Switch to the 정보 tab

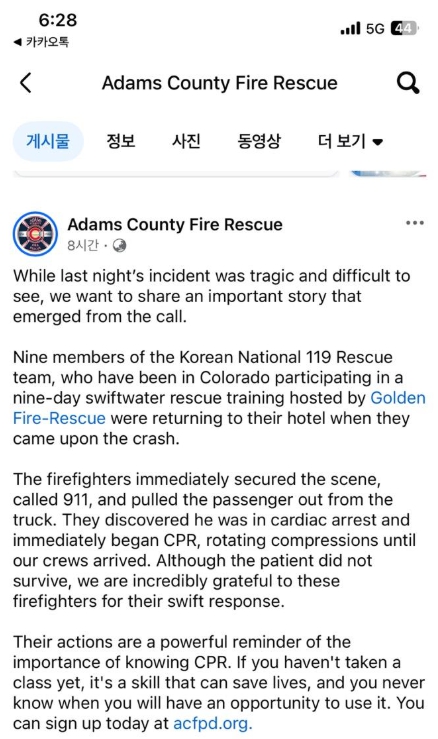[x=121, y=141]
